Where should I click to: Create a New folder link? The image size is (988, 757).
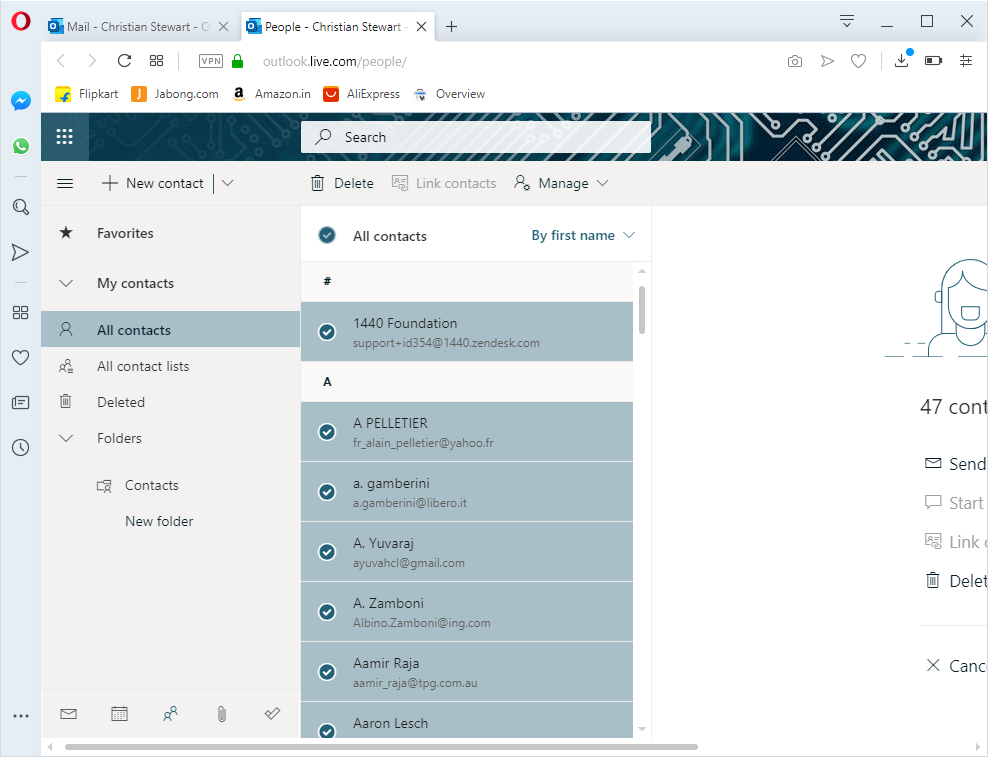click(x=159, y=521)
